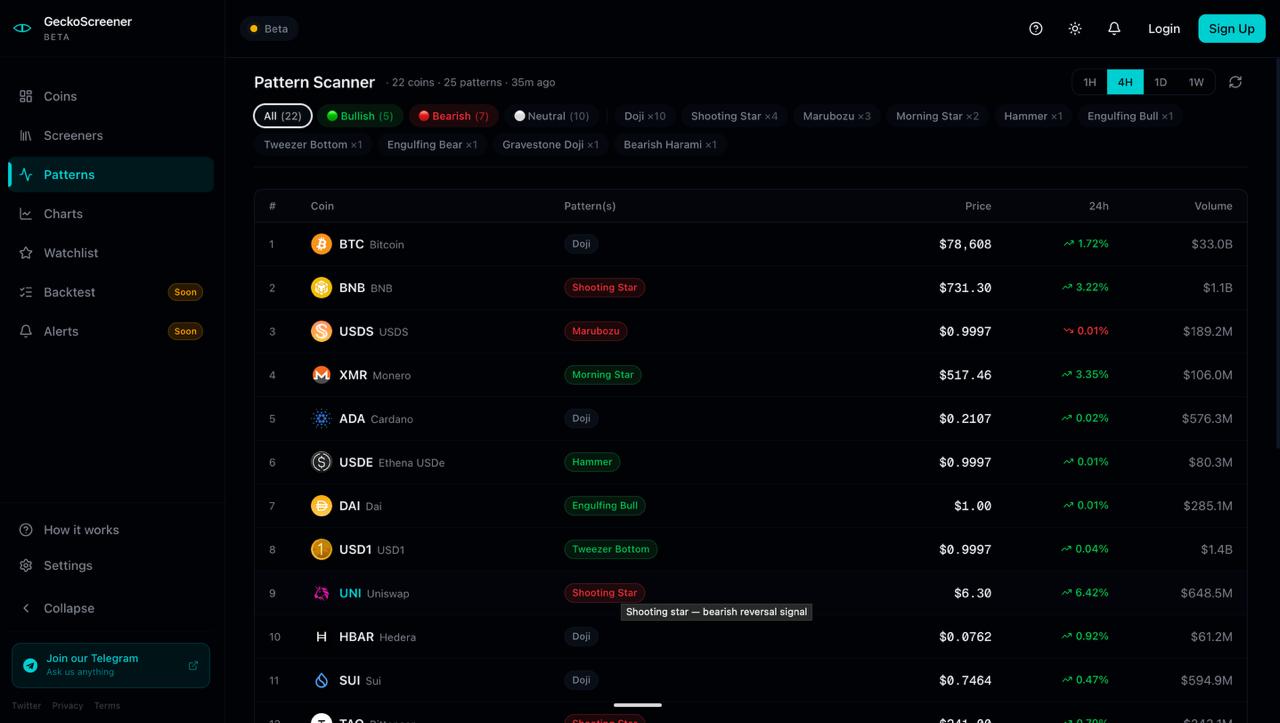The height and width of the screenshot is (723, 1280).
Task: Toggle the Tweezer Bottom ×1 filter chip
Action: (313, 145)
